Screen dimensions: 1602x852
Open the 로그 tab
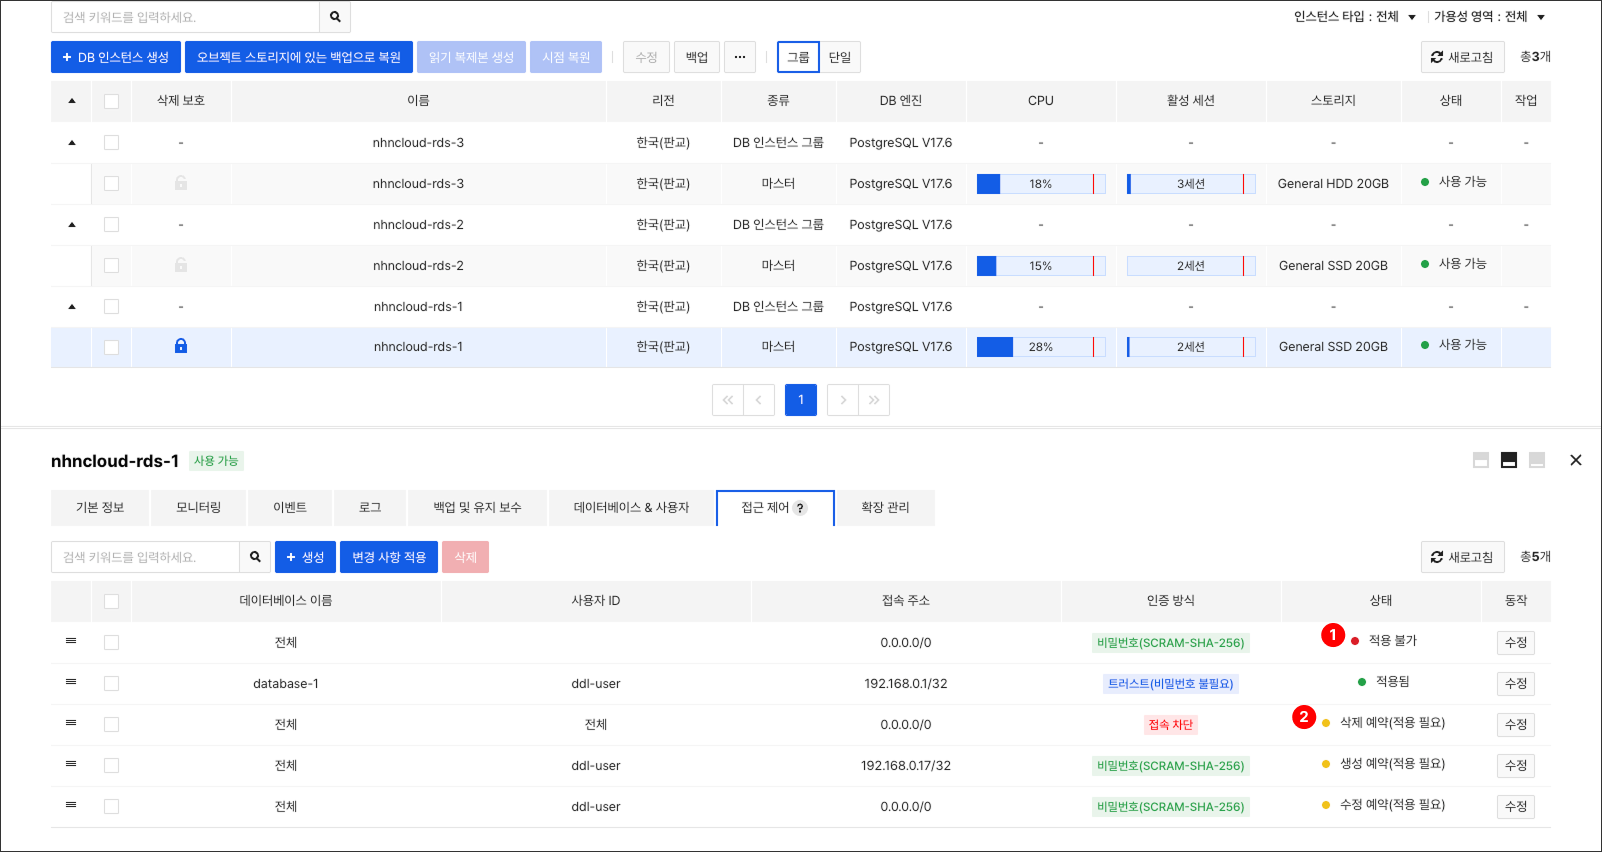(370, 508)
